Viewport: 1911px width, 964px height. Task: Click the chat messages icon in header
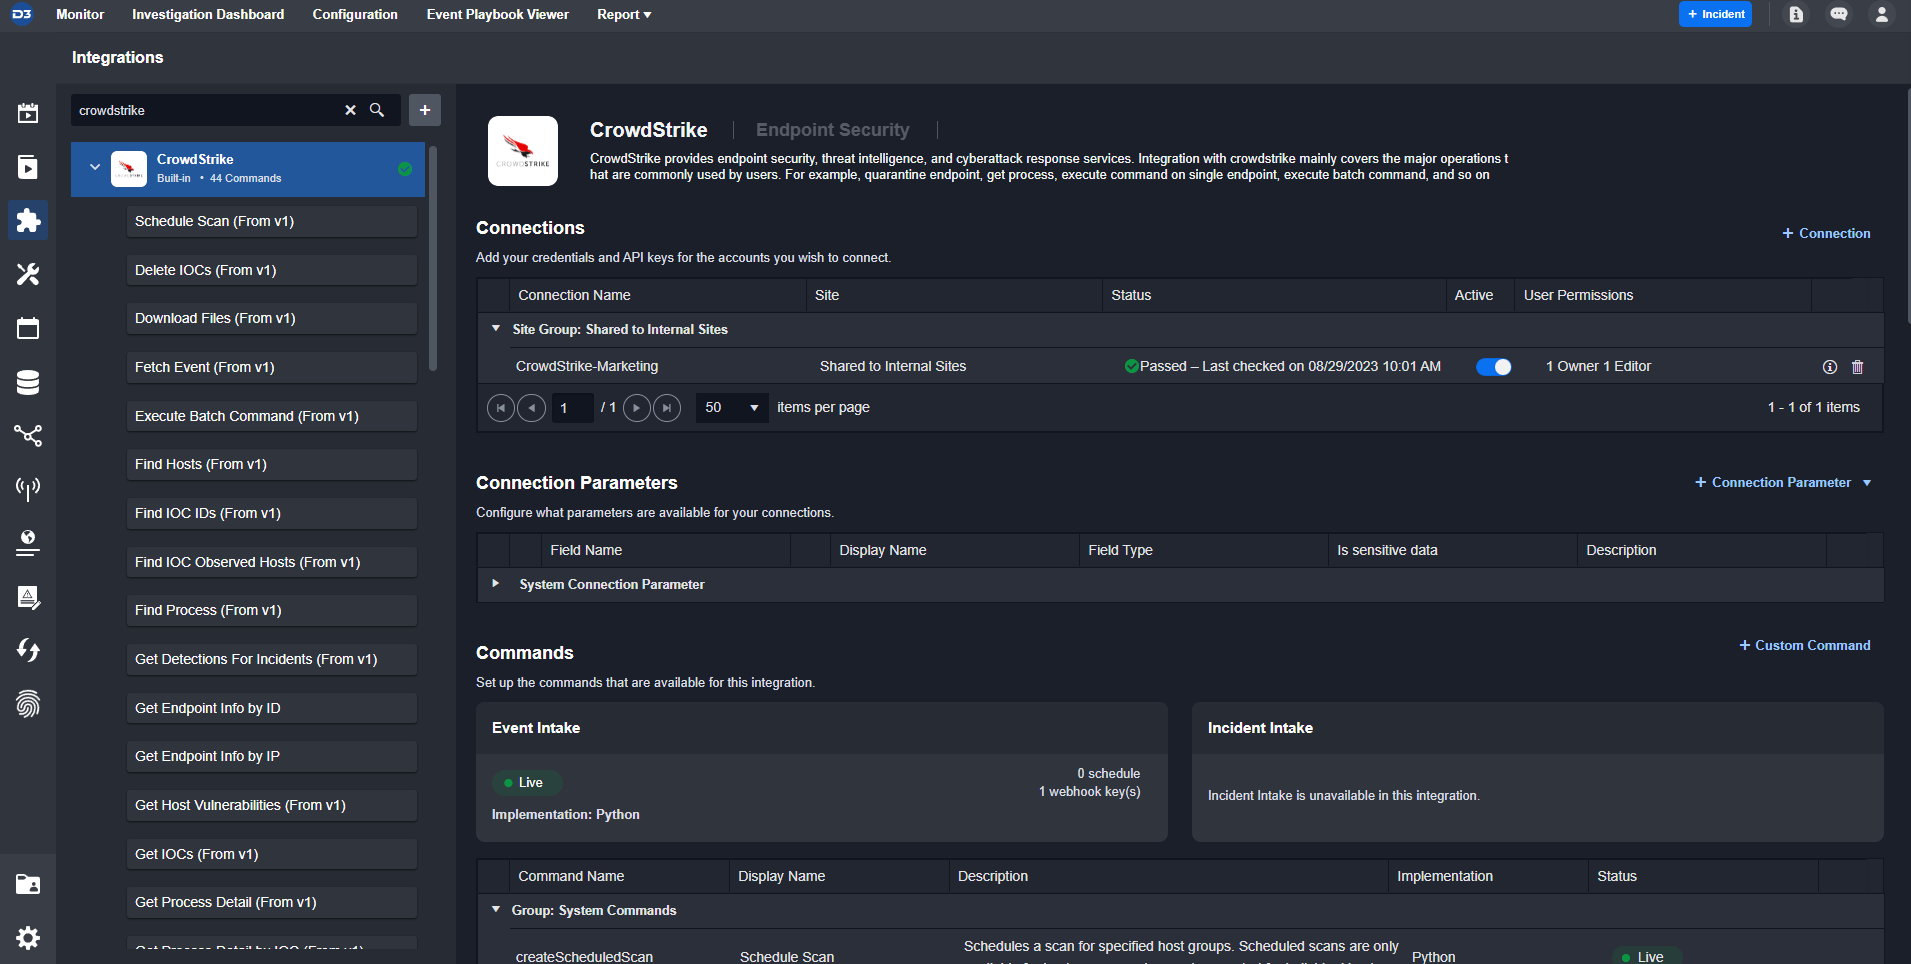(1838, 15)
